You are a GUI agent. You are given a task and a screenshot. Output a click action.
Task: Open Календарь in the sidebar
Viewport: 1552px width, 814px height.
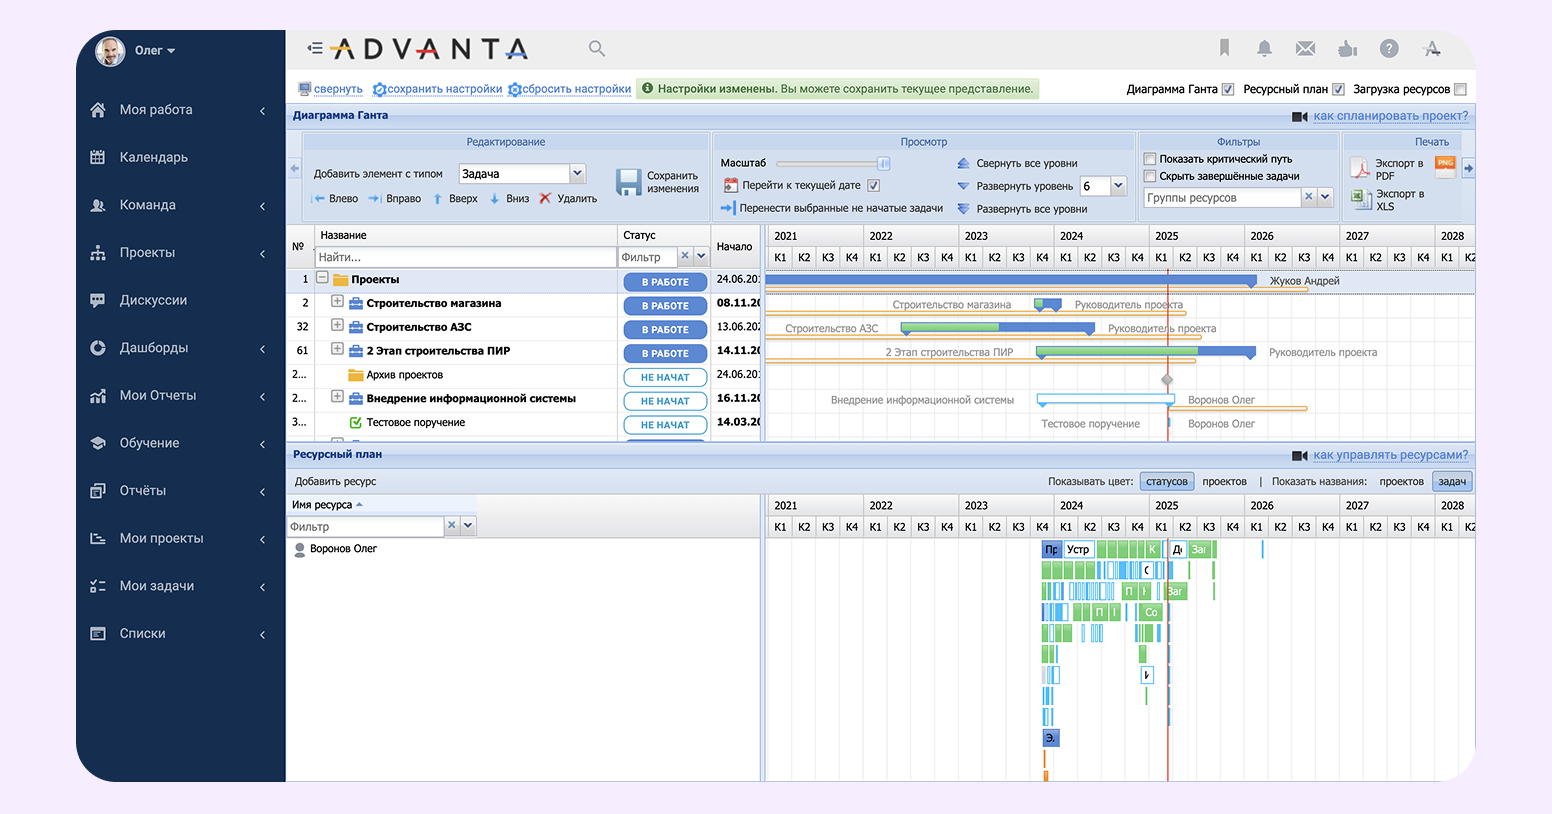click(154, 157)
